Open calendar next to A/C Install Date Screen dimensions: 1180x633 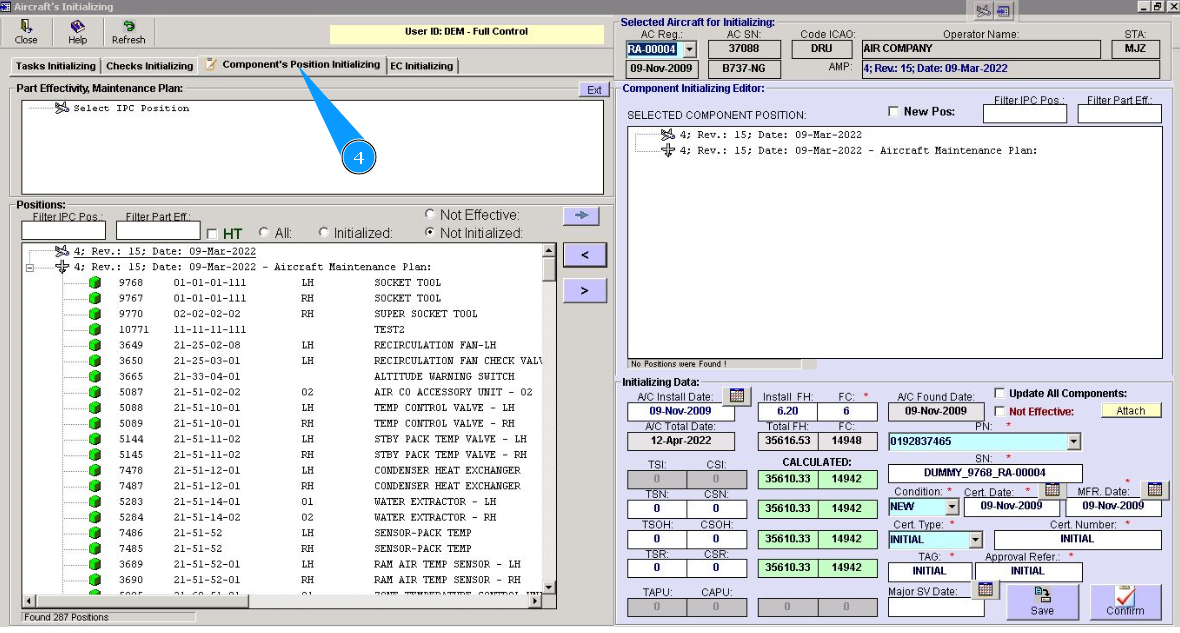click(735, 396)
